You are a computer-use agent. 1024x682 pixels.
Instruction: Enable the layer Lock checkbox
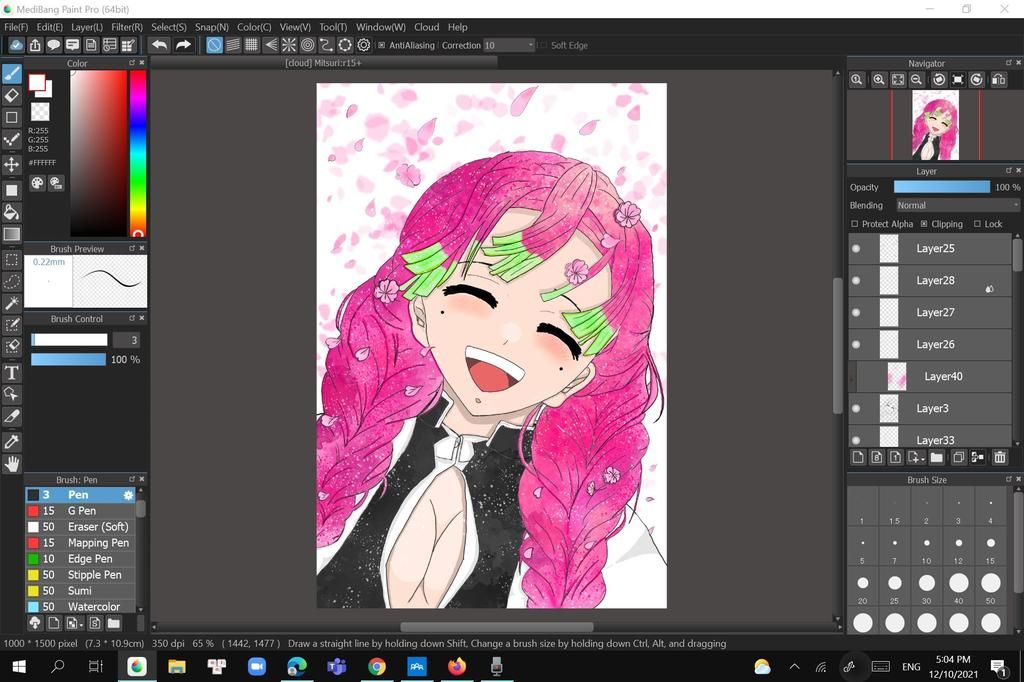(977, 223)
